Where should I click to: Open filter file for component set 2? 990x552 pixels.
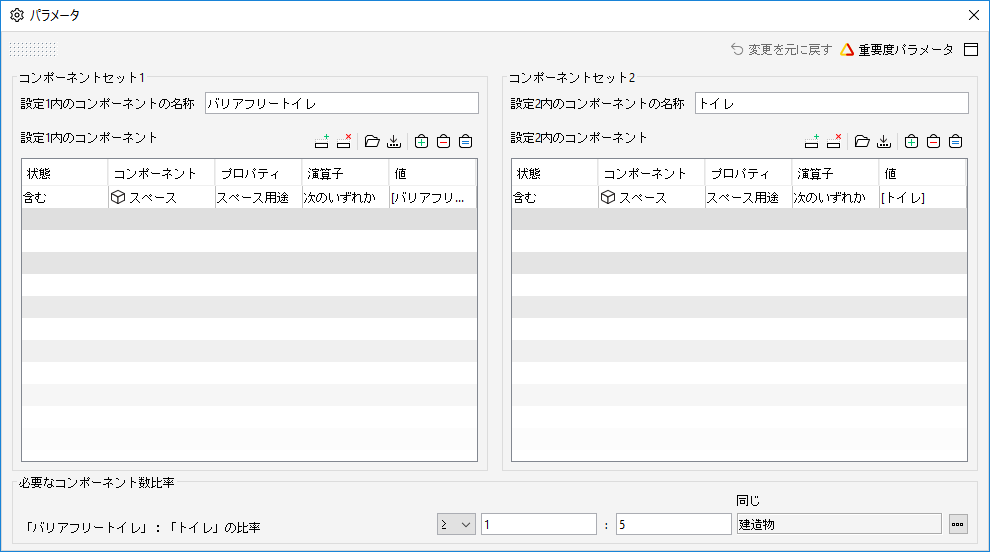coord(862,141)
